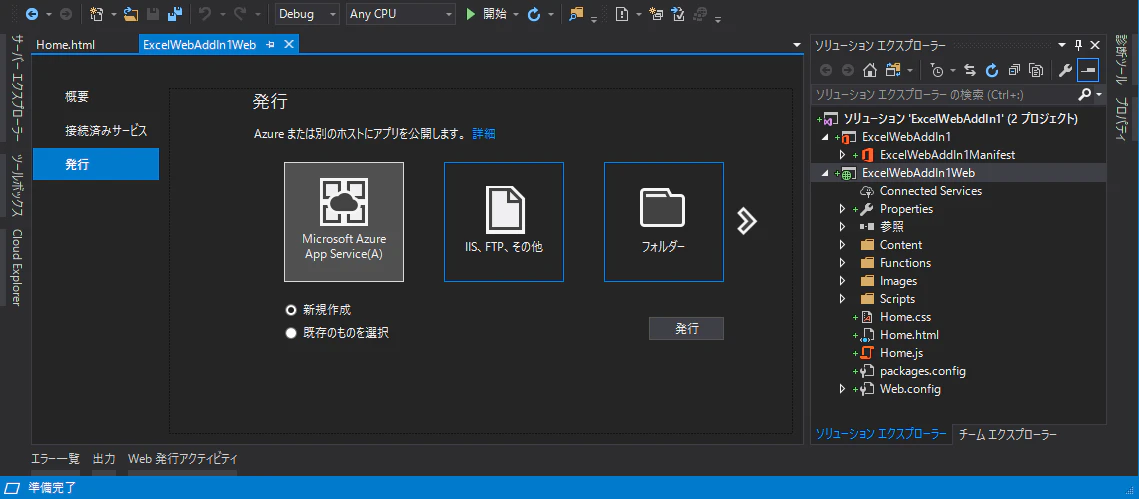
Task: Click the Collapse All icon in Solution Explorer
Action: click(1014, 70)
